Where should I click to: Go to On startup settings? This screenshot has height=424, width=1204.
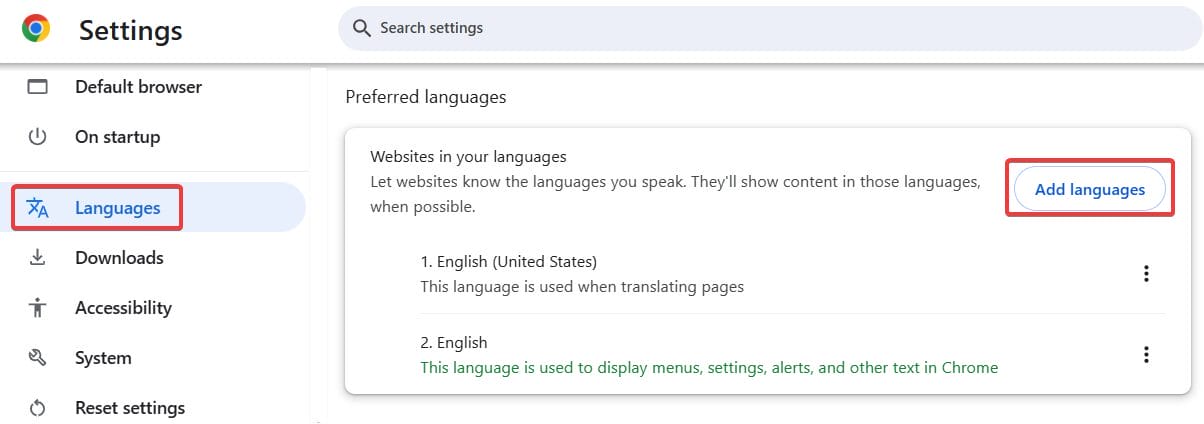click(117, 137)
